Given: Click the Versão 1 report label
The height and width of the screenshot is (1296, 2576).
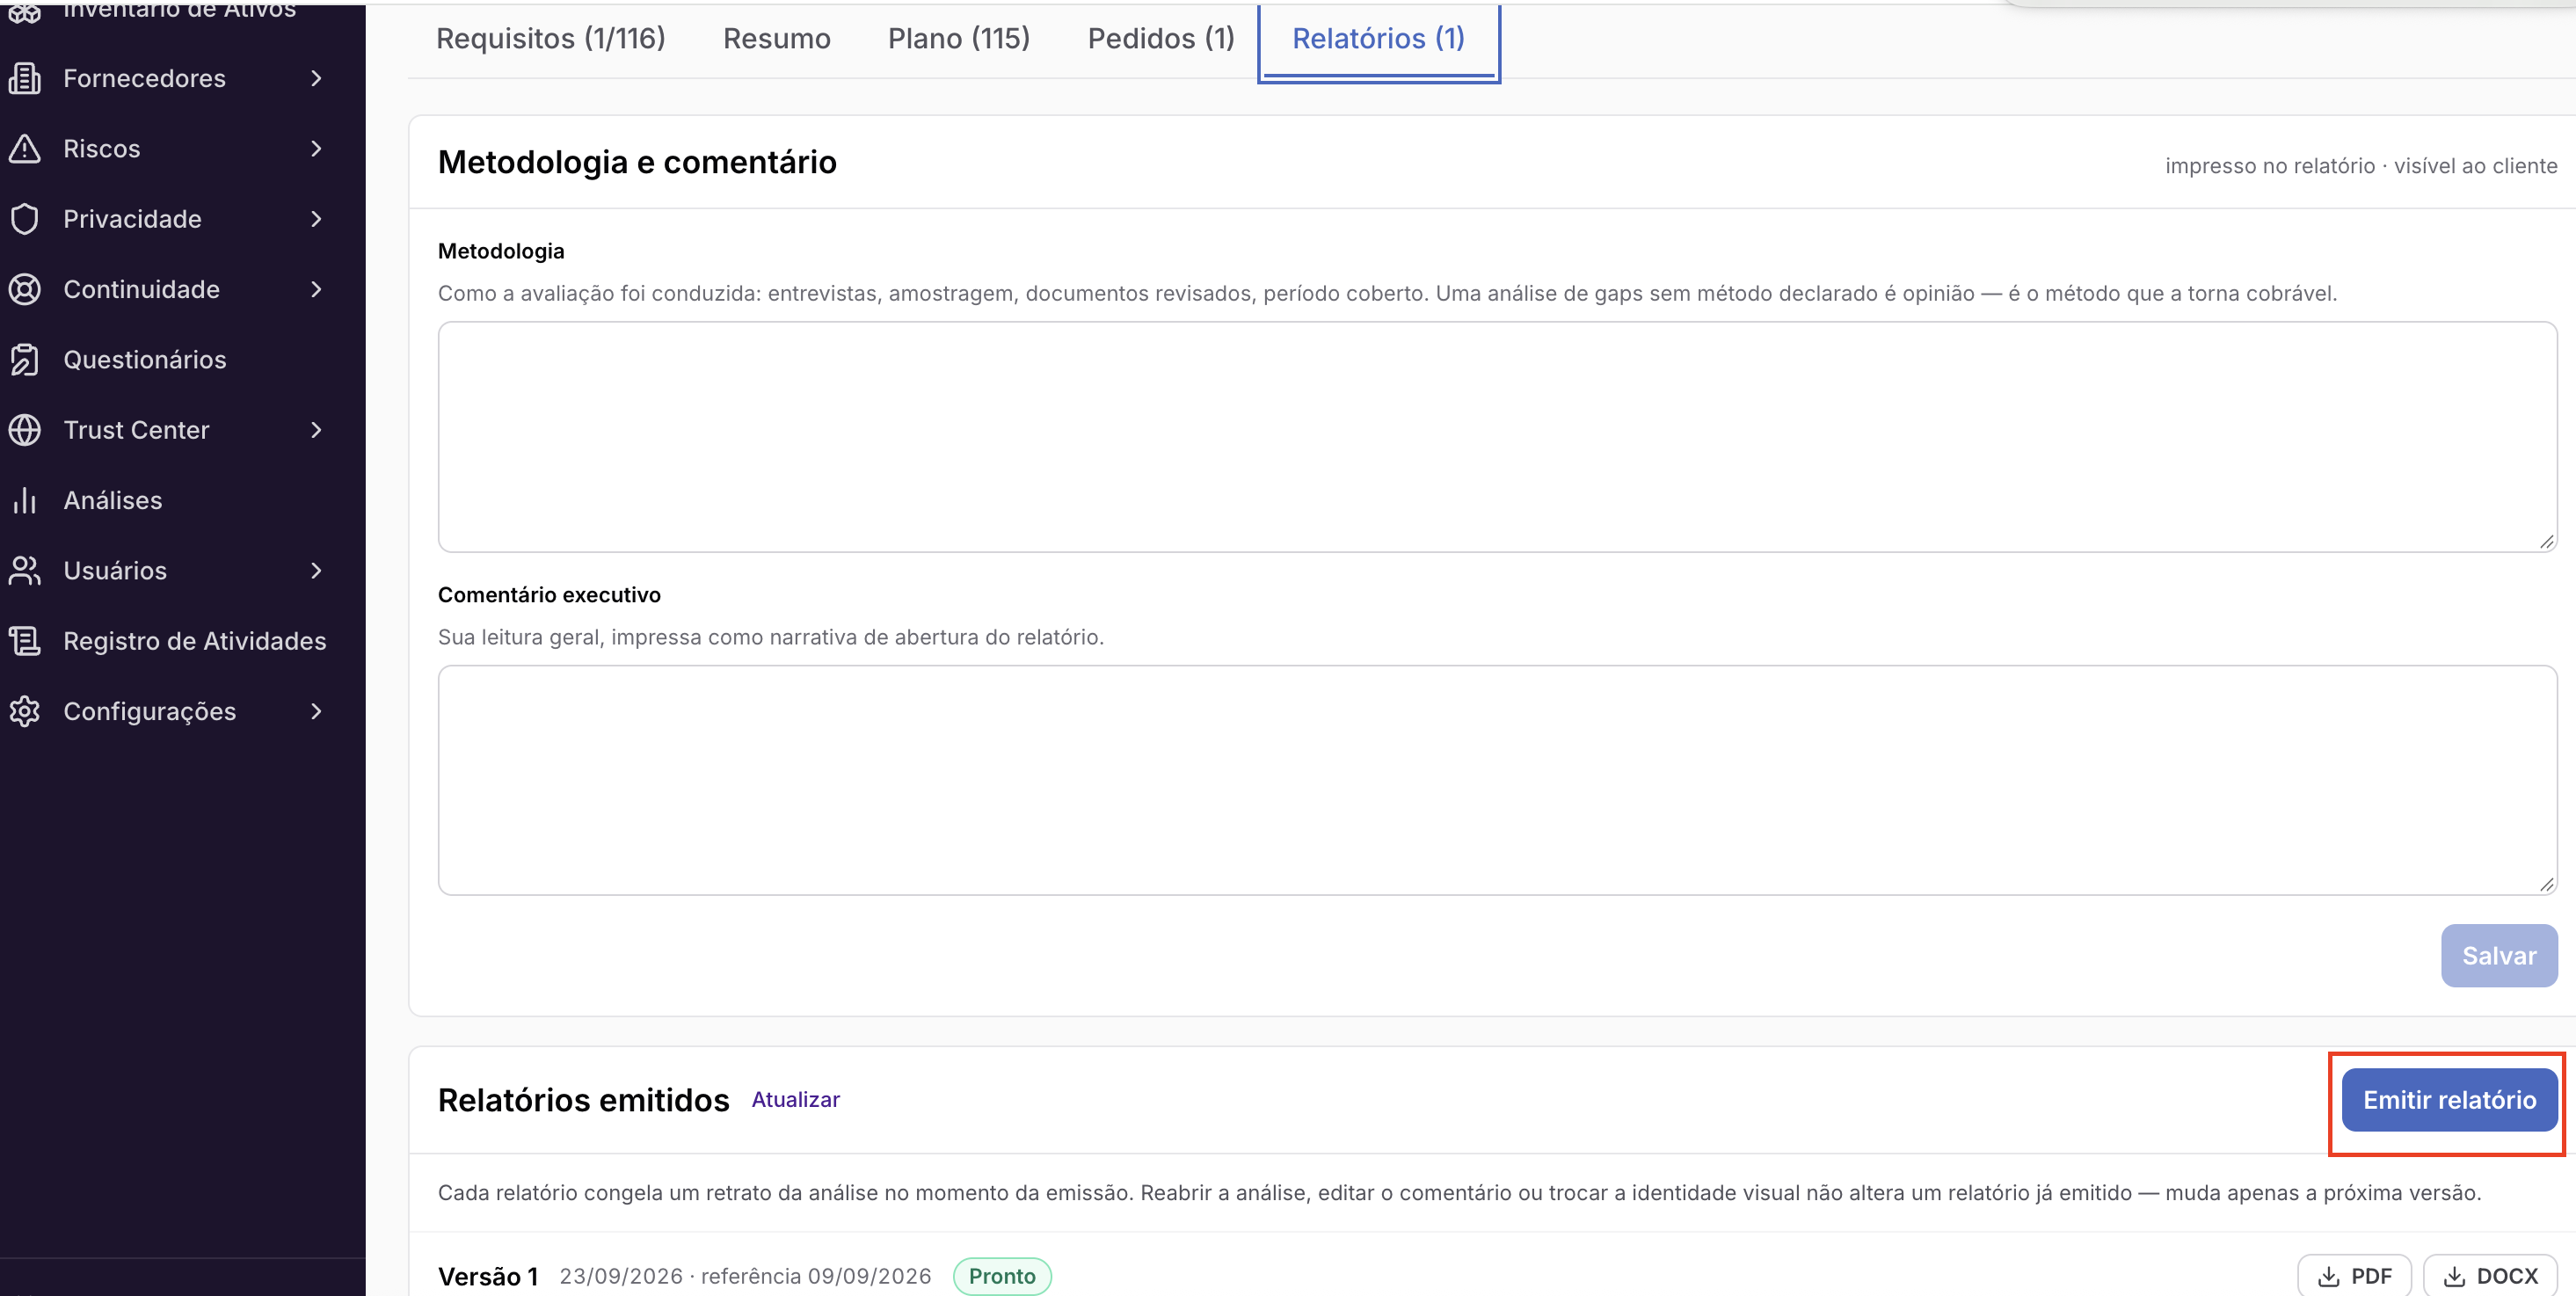Looking at the screenshot, I should tap(488, 1276).
